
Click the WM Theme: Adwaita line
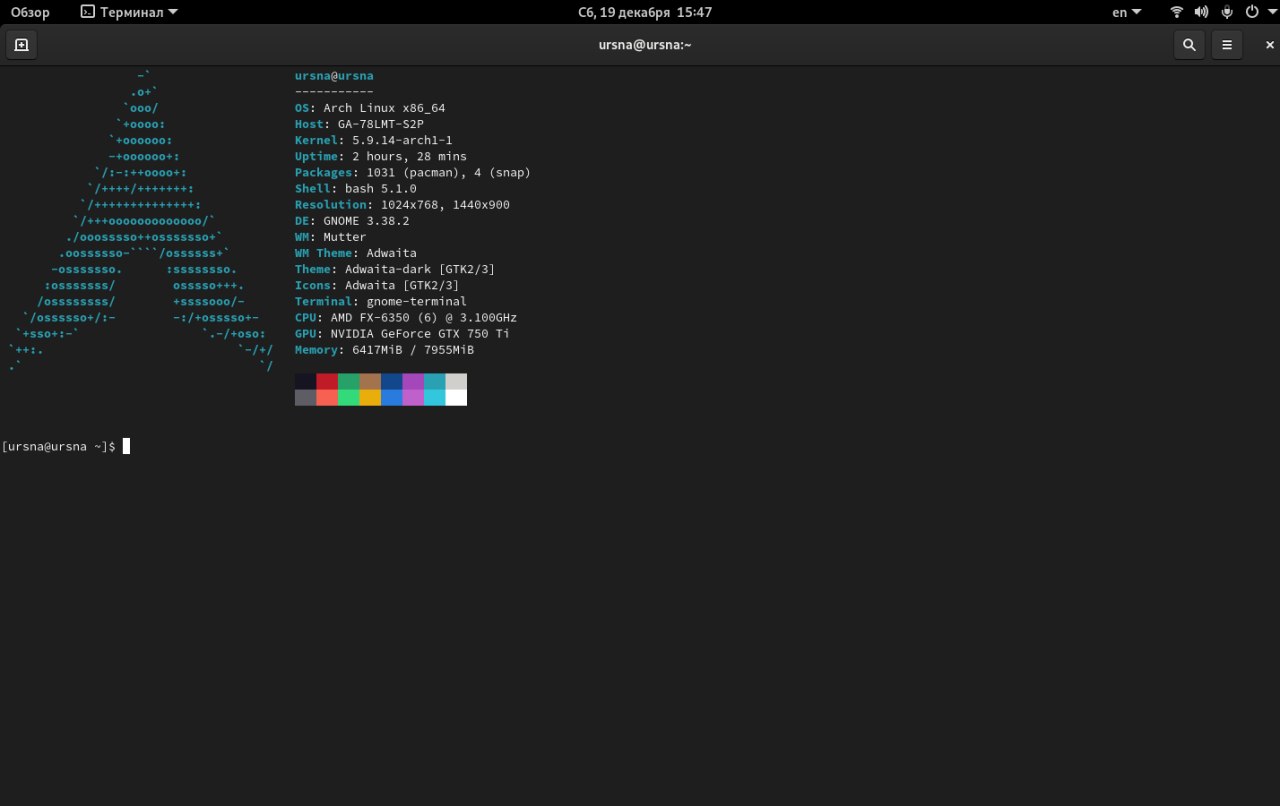click(356, 253)
